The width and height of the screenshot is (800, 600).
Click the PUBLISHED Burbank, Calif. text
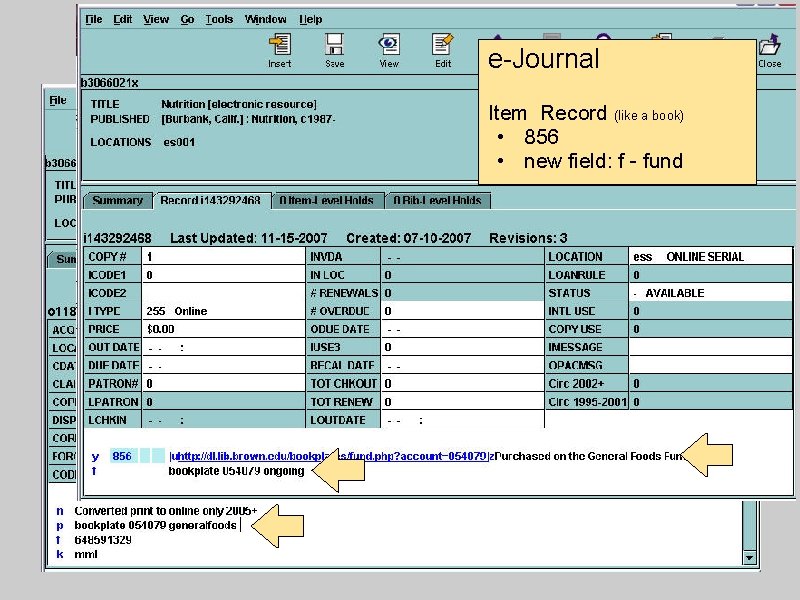tap(248, 119)
